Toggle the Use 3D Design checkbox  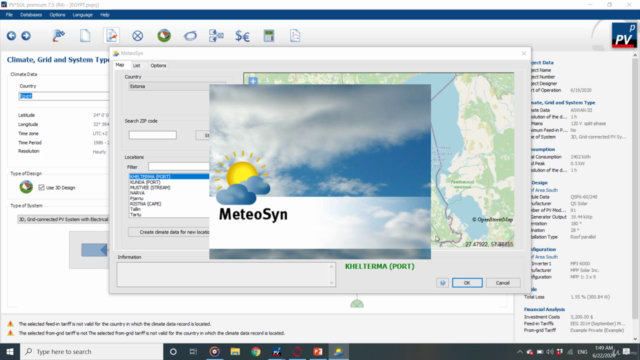click(x=41, y=187)
